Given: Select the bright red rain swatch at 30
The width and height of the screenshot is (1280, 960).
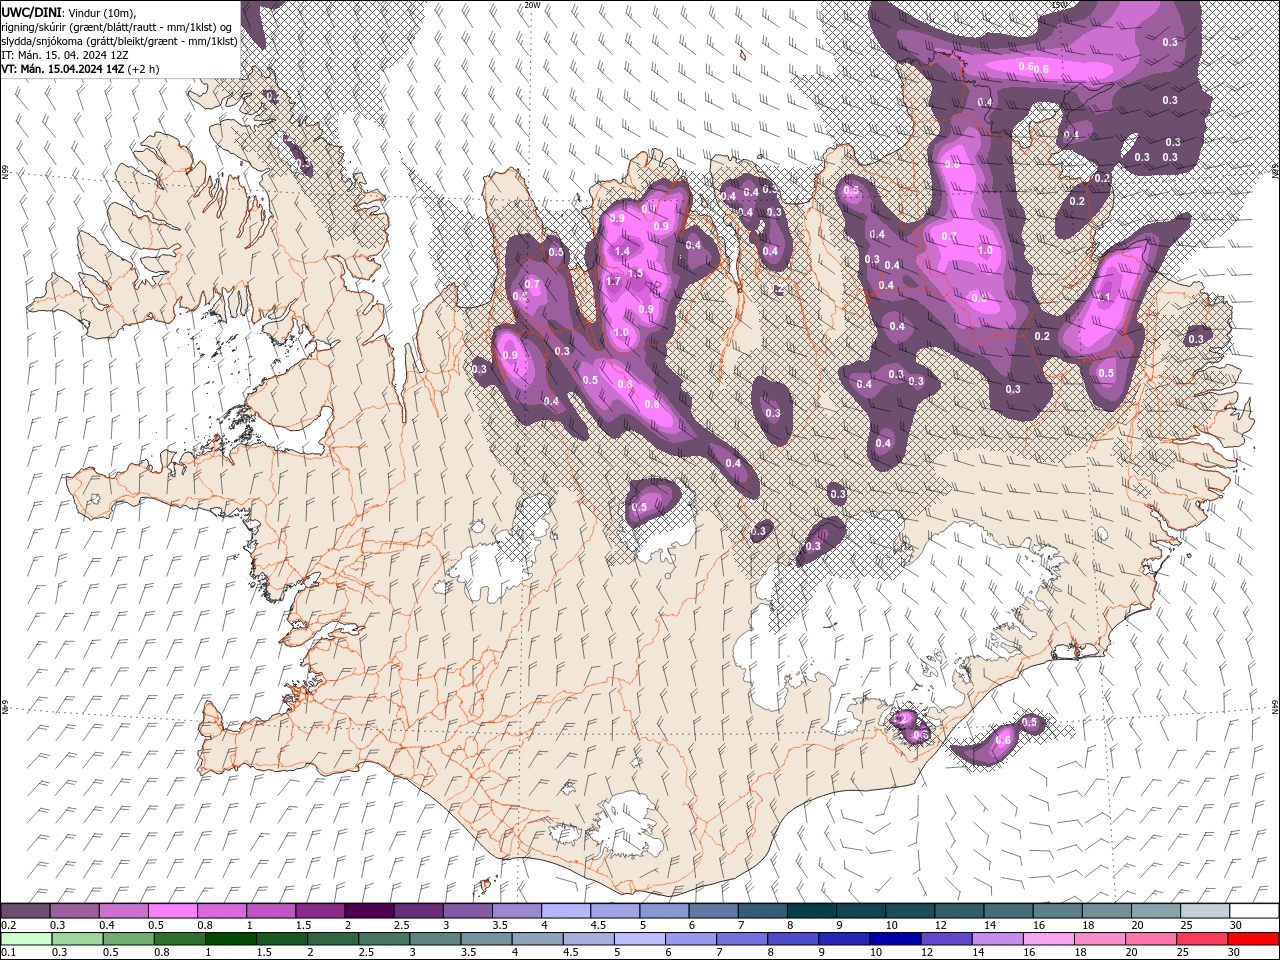Looking at the screenshot, I should [x=1253, y=939].
